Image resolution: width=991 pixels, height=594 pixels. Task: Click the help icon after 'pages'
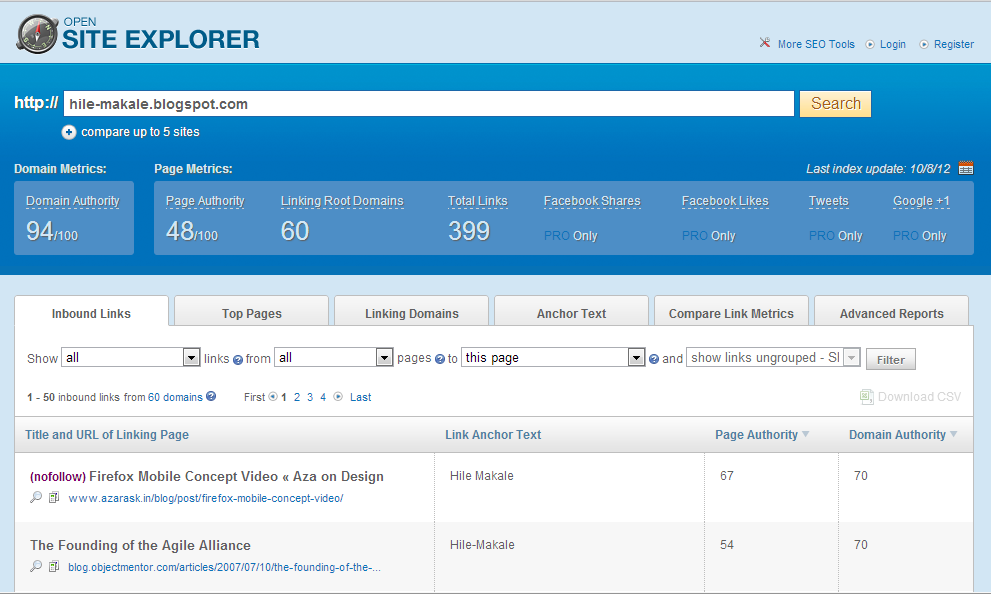click(x=440, y=360)
